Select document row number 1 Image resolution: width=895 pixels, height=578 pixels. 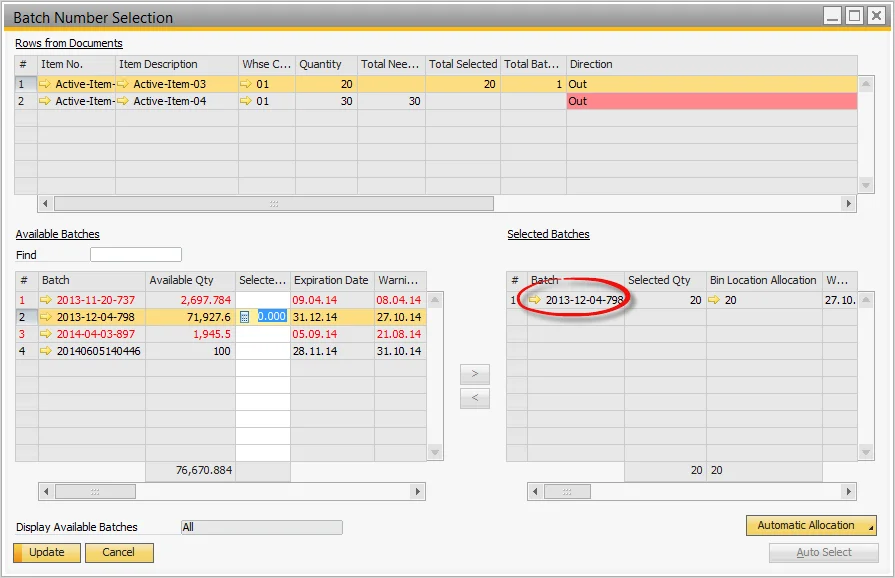tap(26, 84)
